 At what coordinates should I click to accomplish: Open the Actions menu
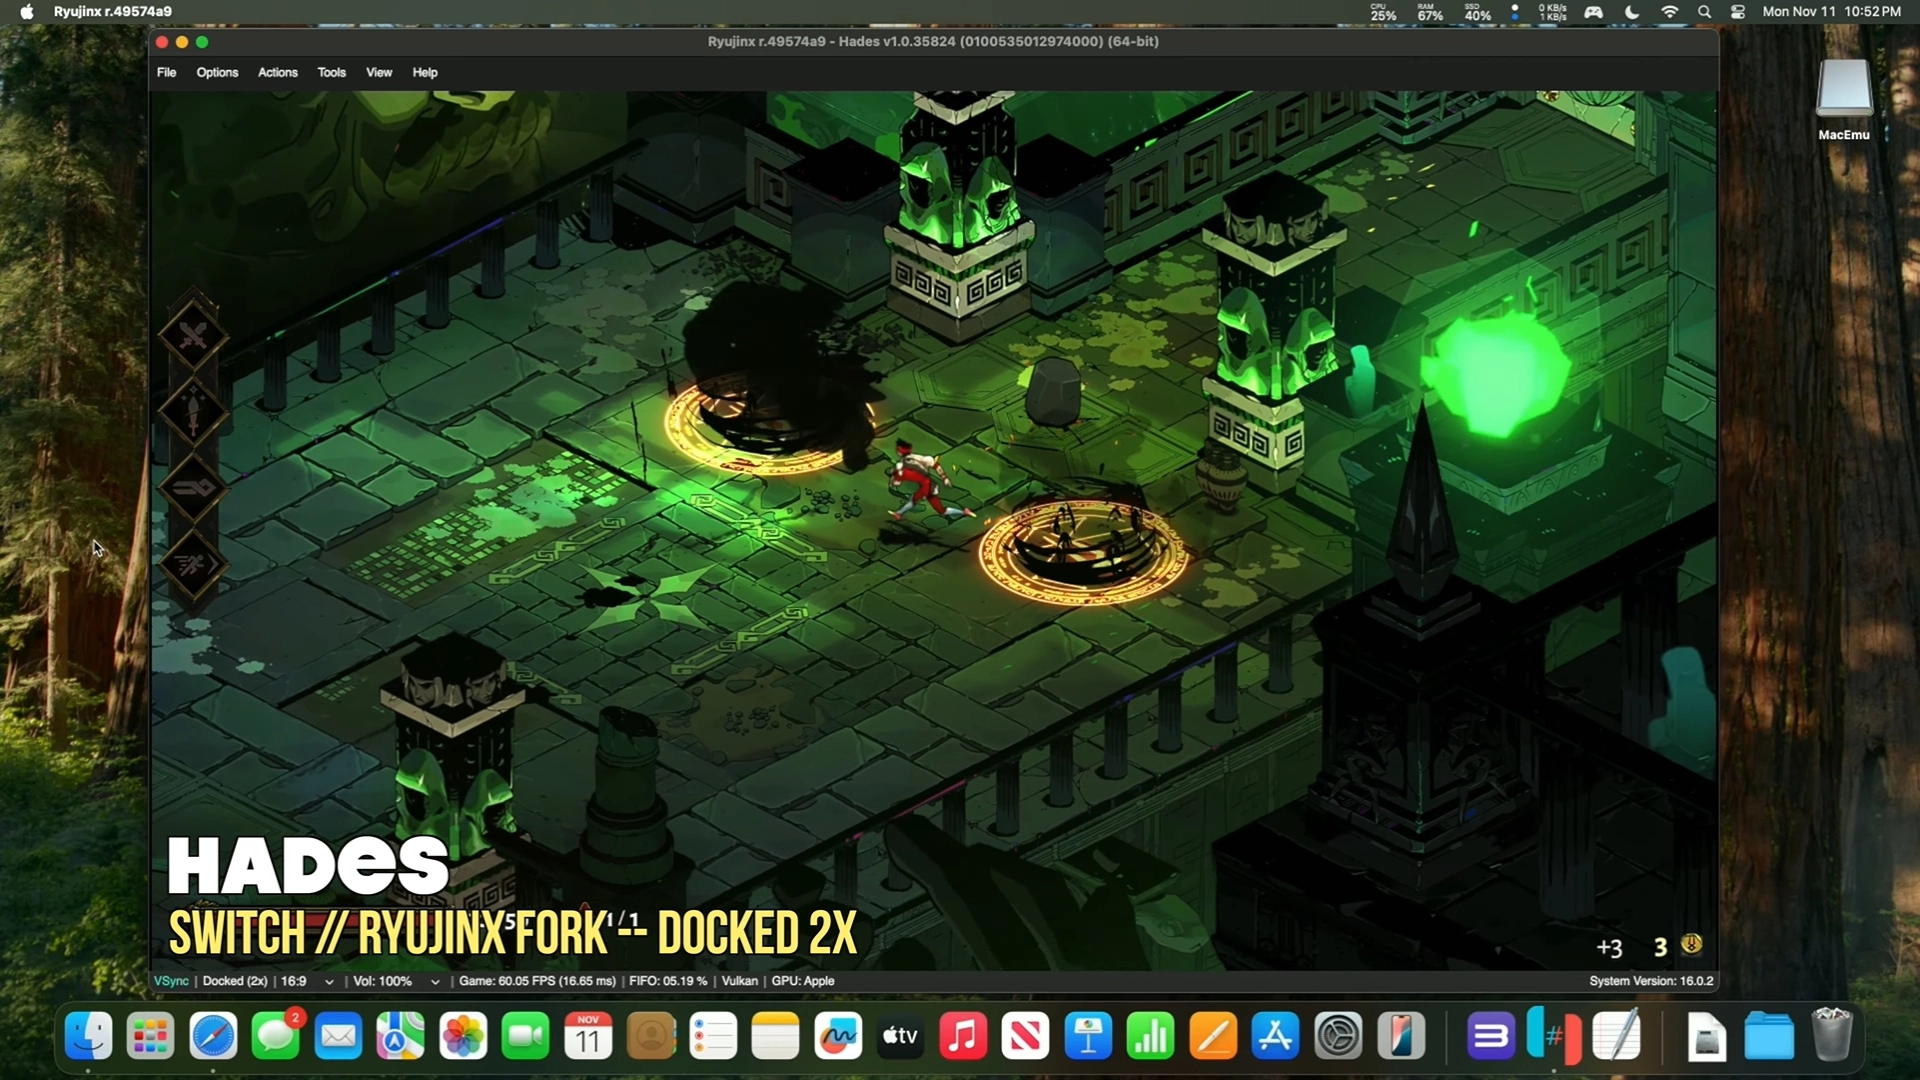277,72
